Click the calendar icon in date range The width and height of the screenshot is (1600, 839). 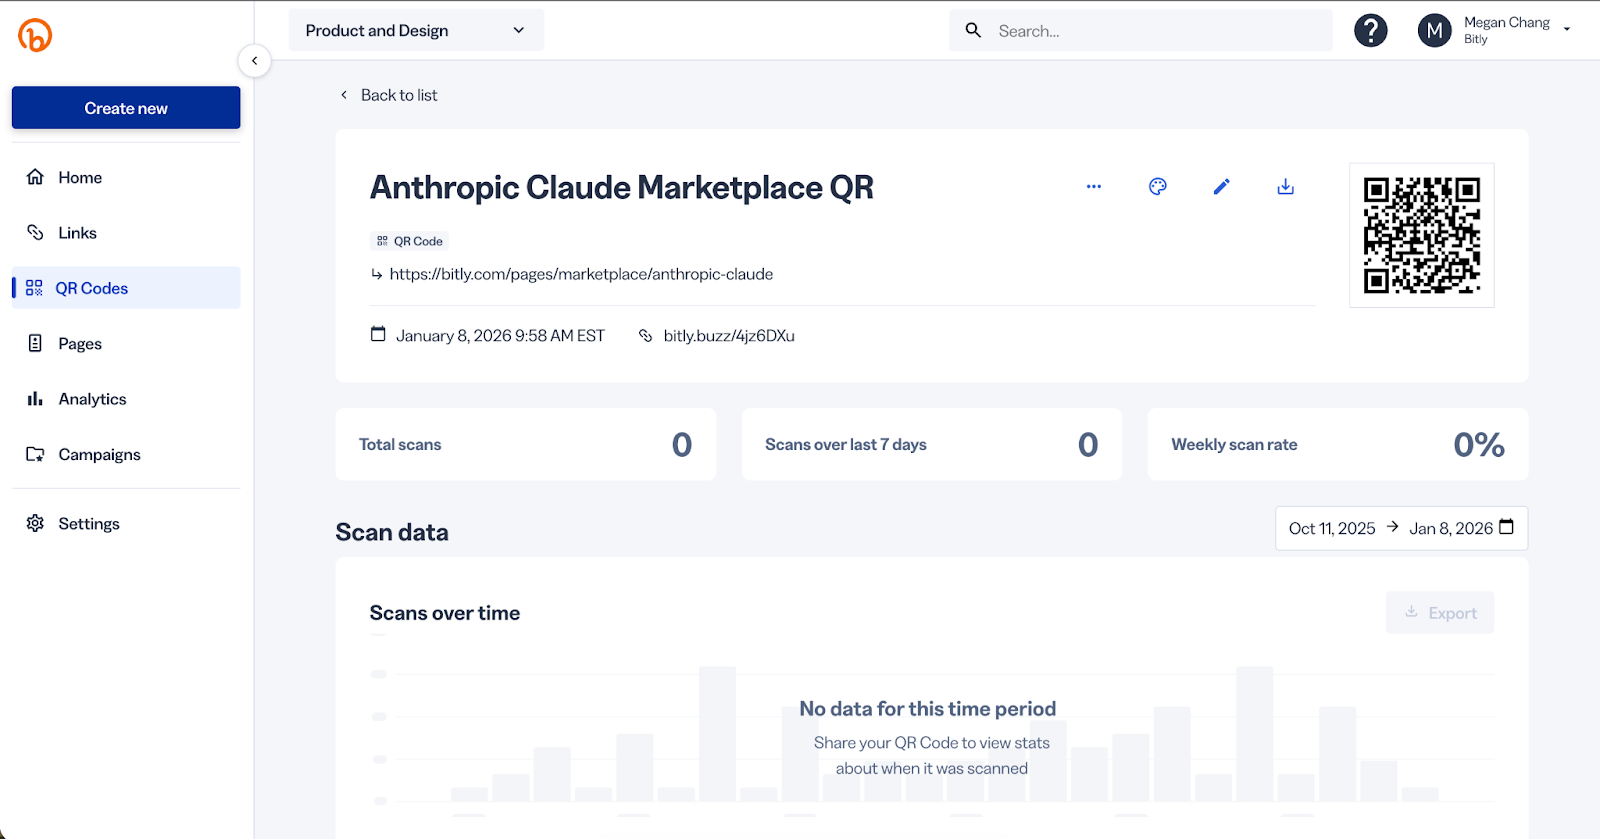[x=1507, y=527]
